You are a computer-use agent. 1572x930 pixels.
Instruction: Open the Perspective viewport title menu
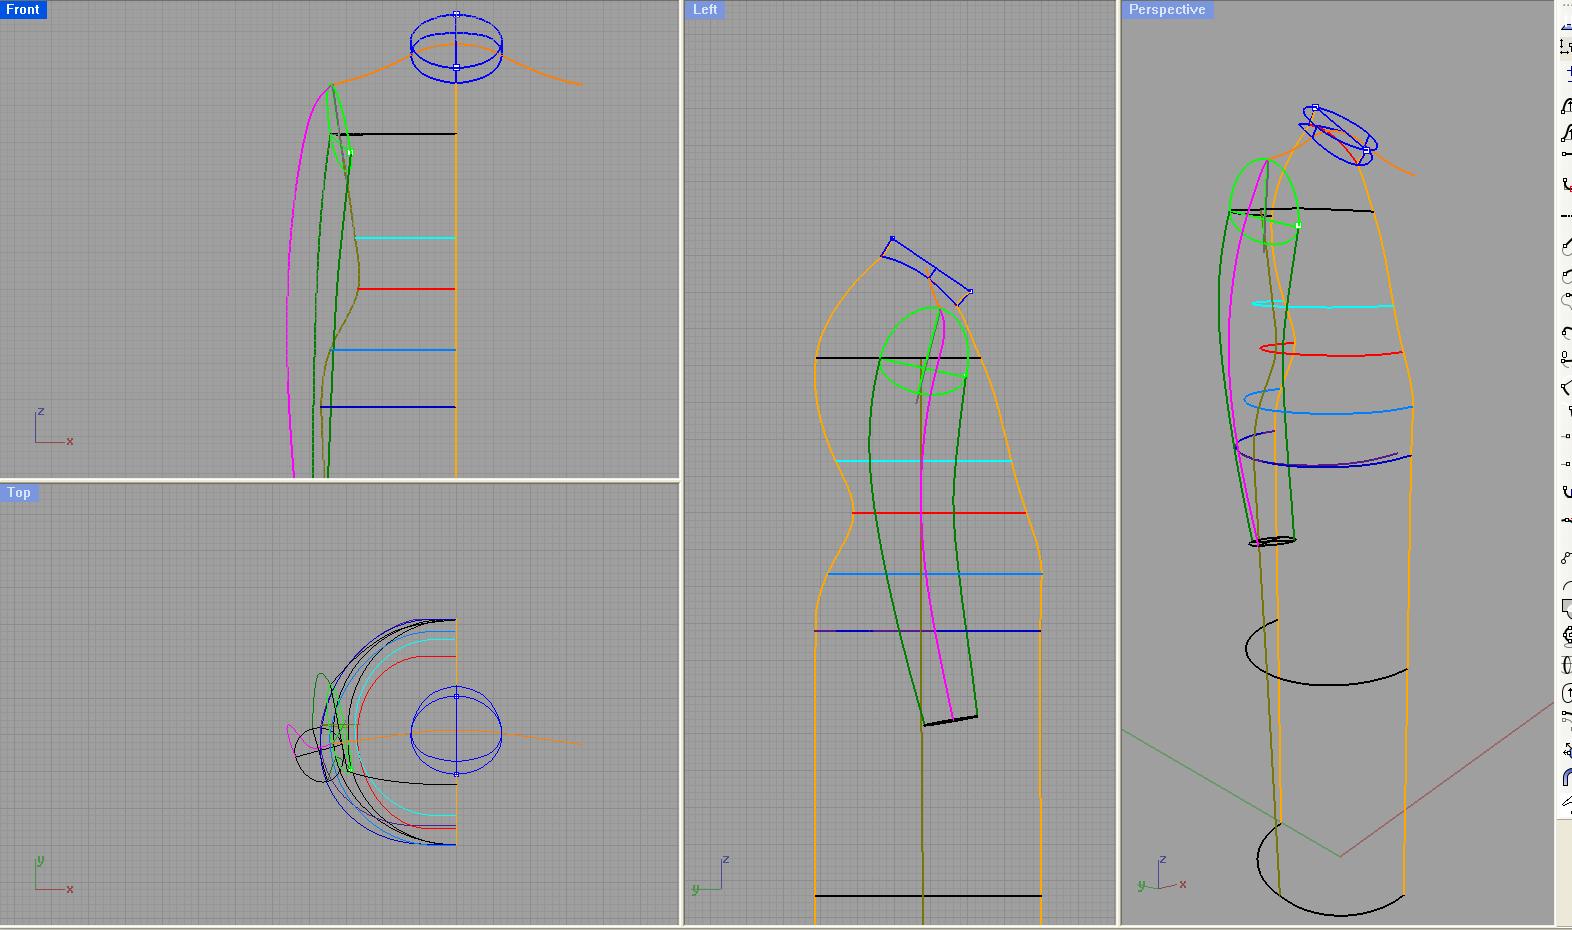tap(1166, 9)
